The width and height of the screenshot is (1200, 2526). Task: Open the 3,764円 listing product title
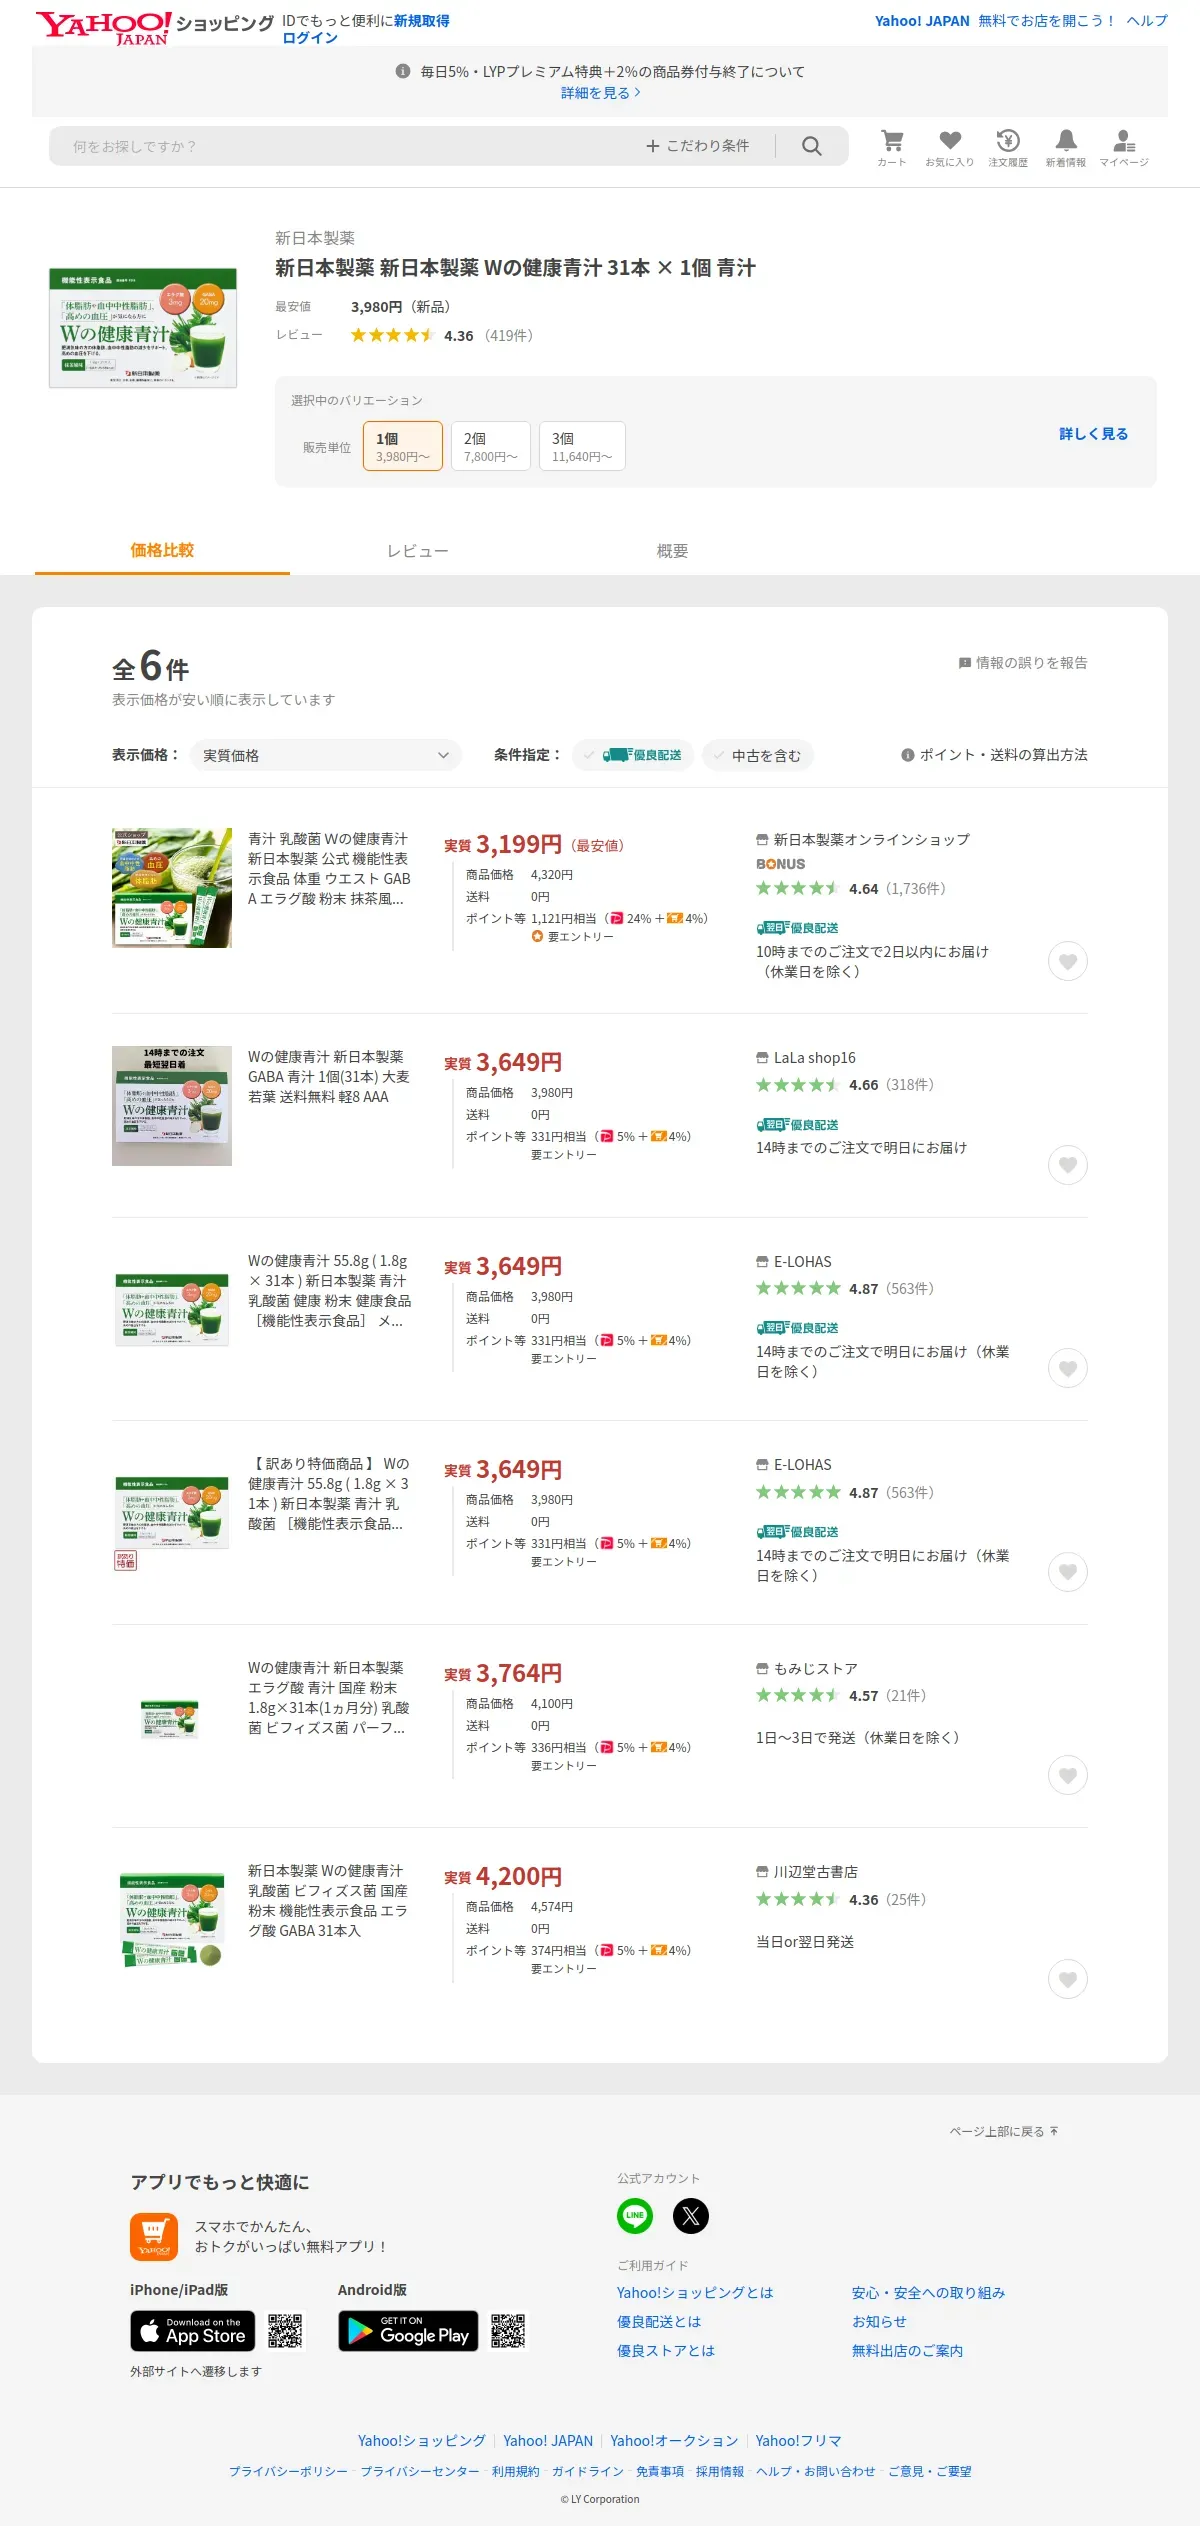point(329,1698)
